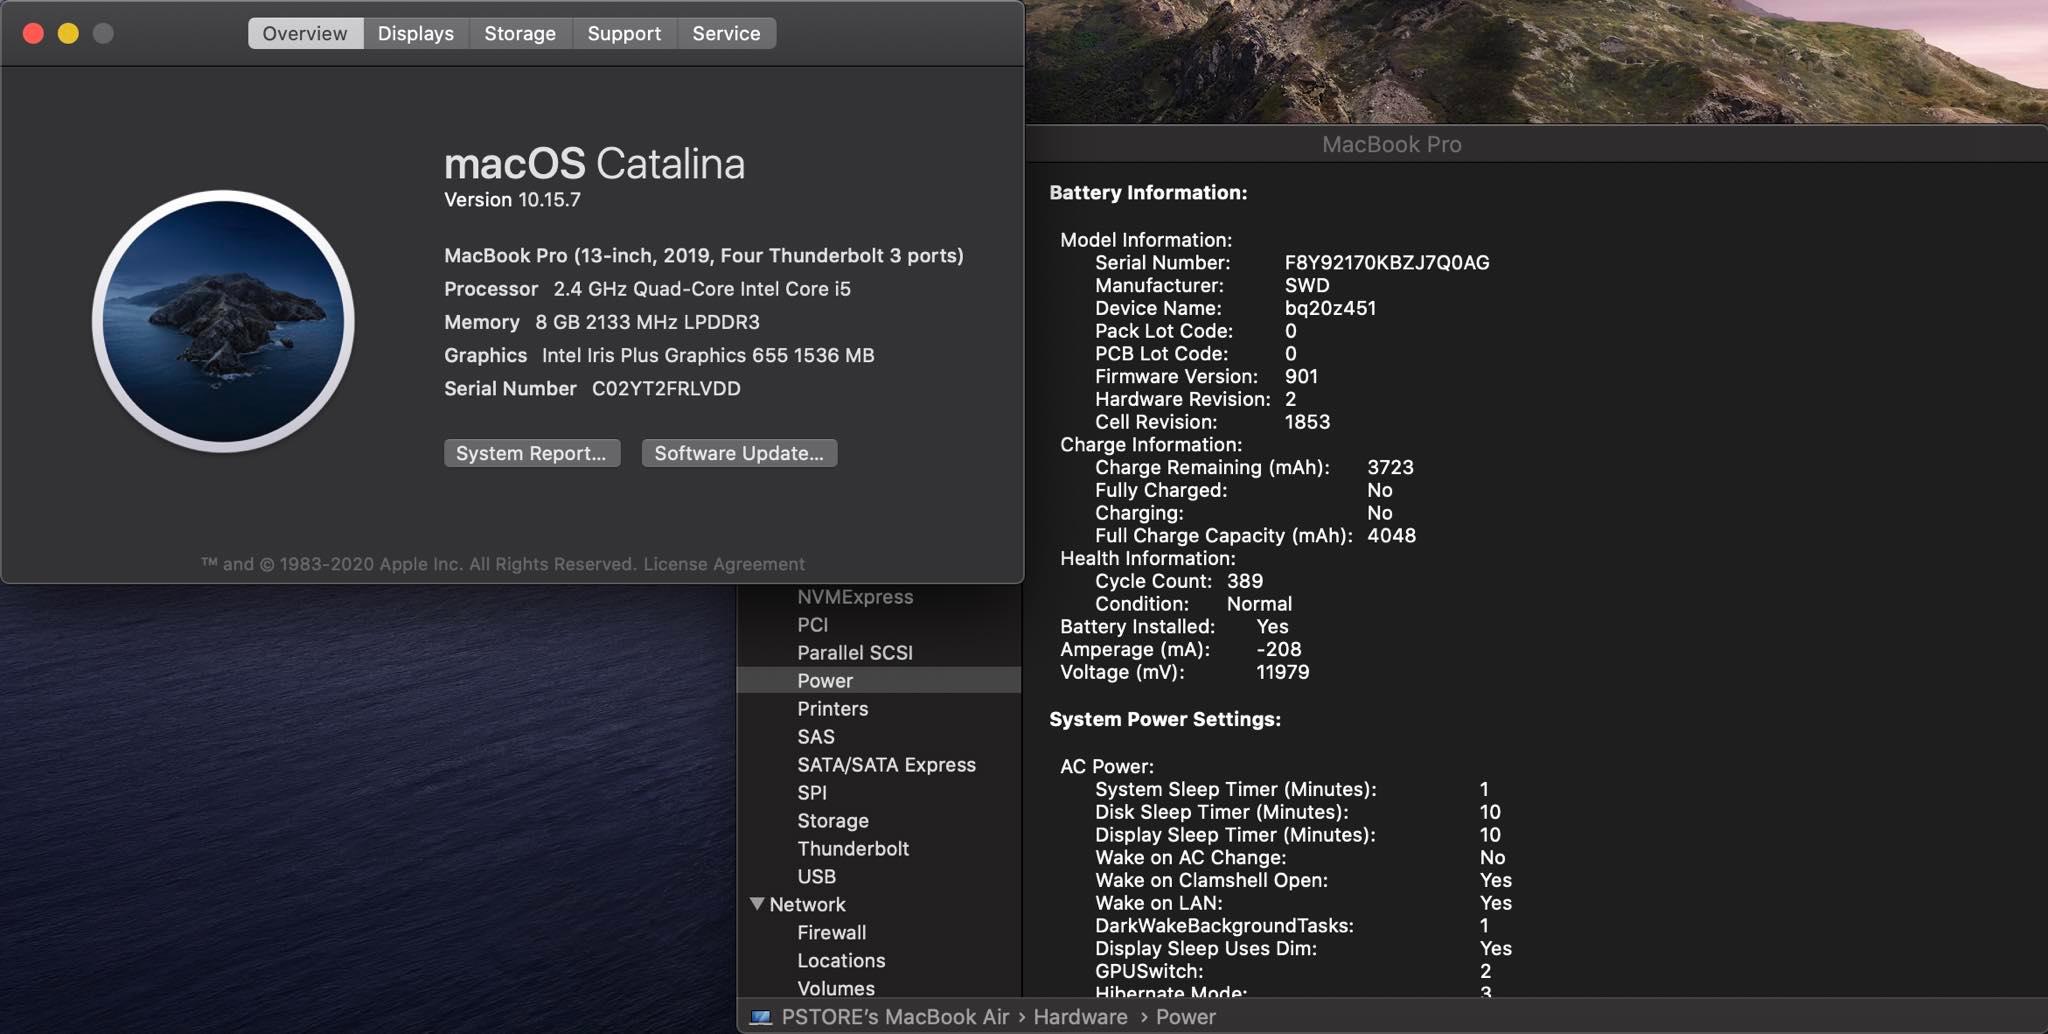Open the Storage tab

pos(519,33)
